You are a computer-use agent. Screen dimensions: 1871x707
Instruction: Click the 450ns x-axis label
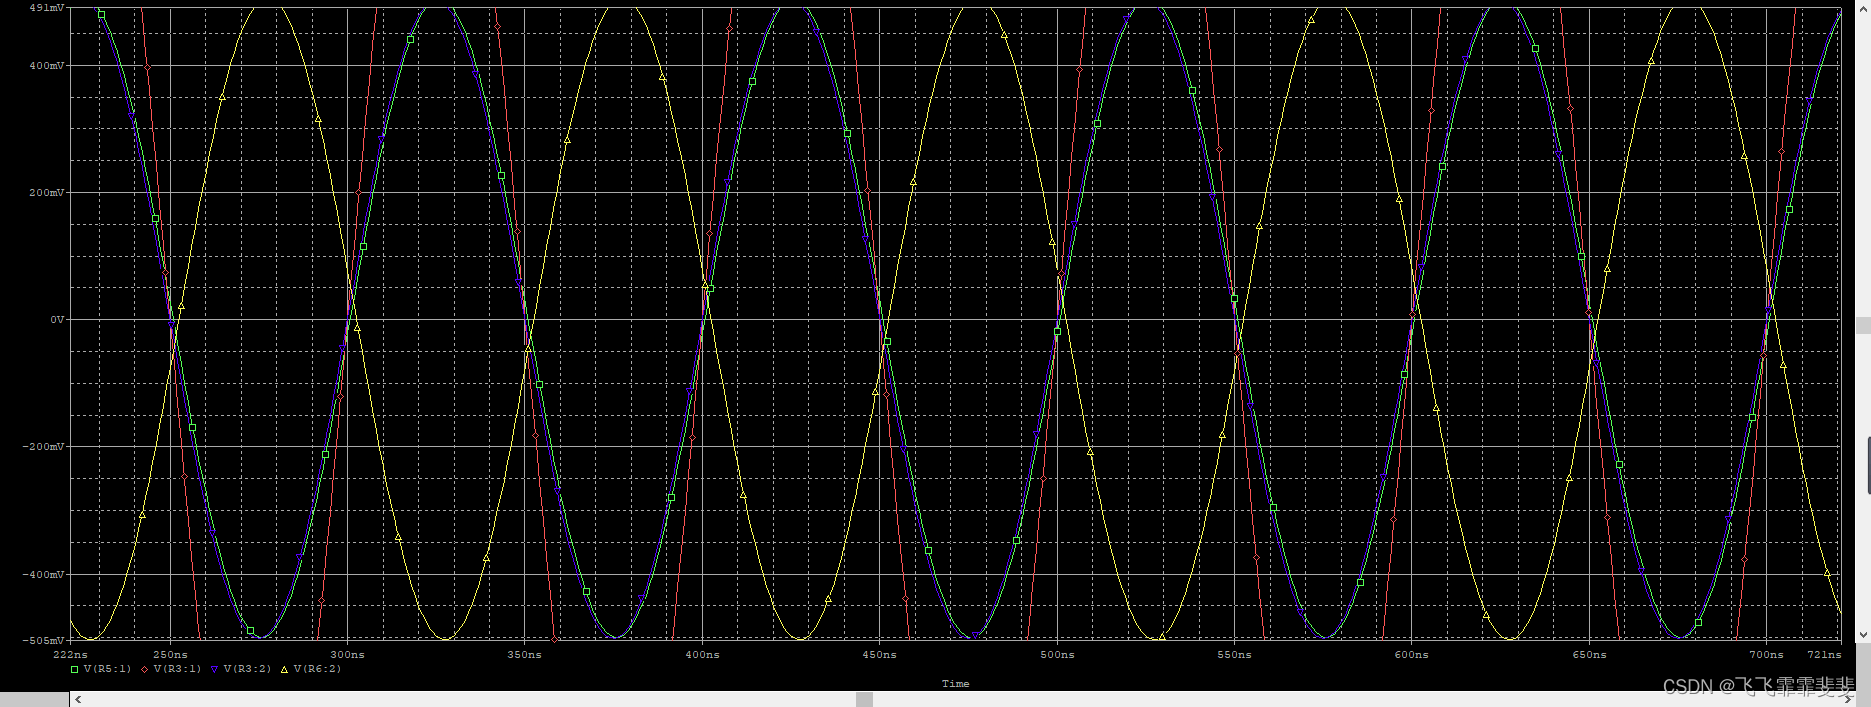(x=879, y=655)
